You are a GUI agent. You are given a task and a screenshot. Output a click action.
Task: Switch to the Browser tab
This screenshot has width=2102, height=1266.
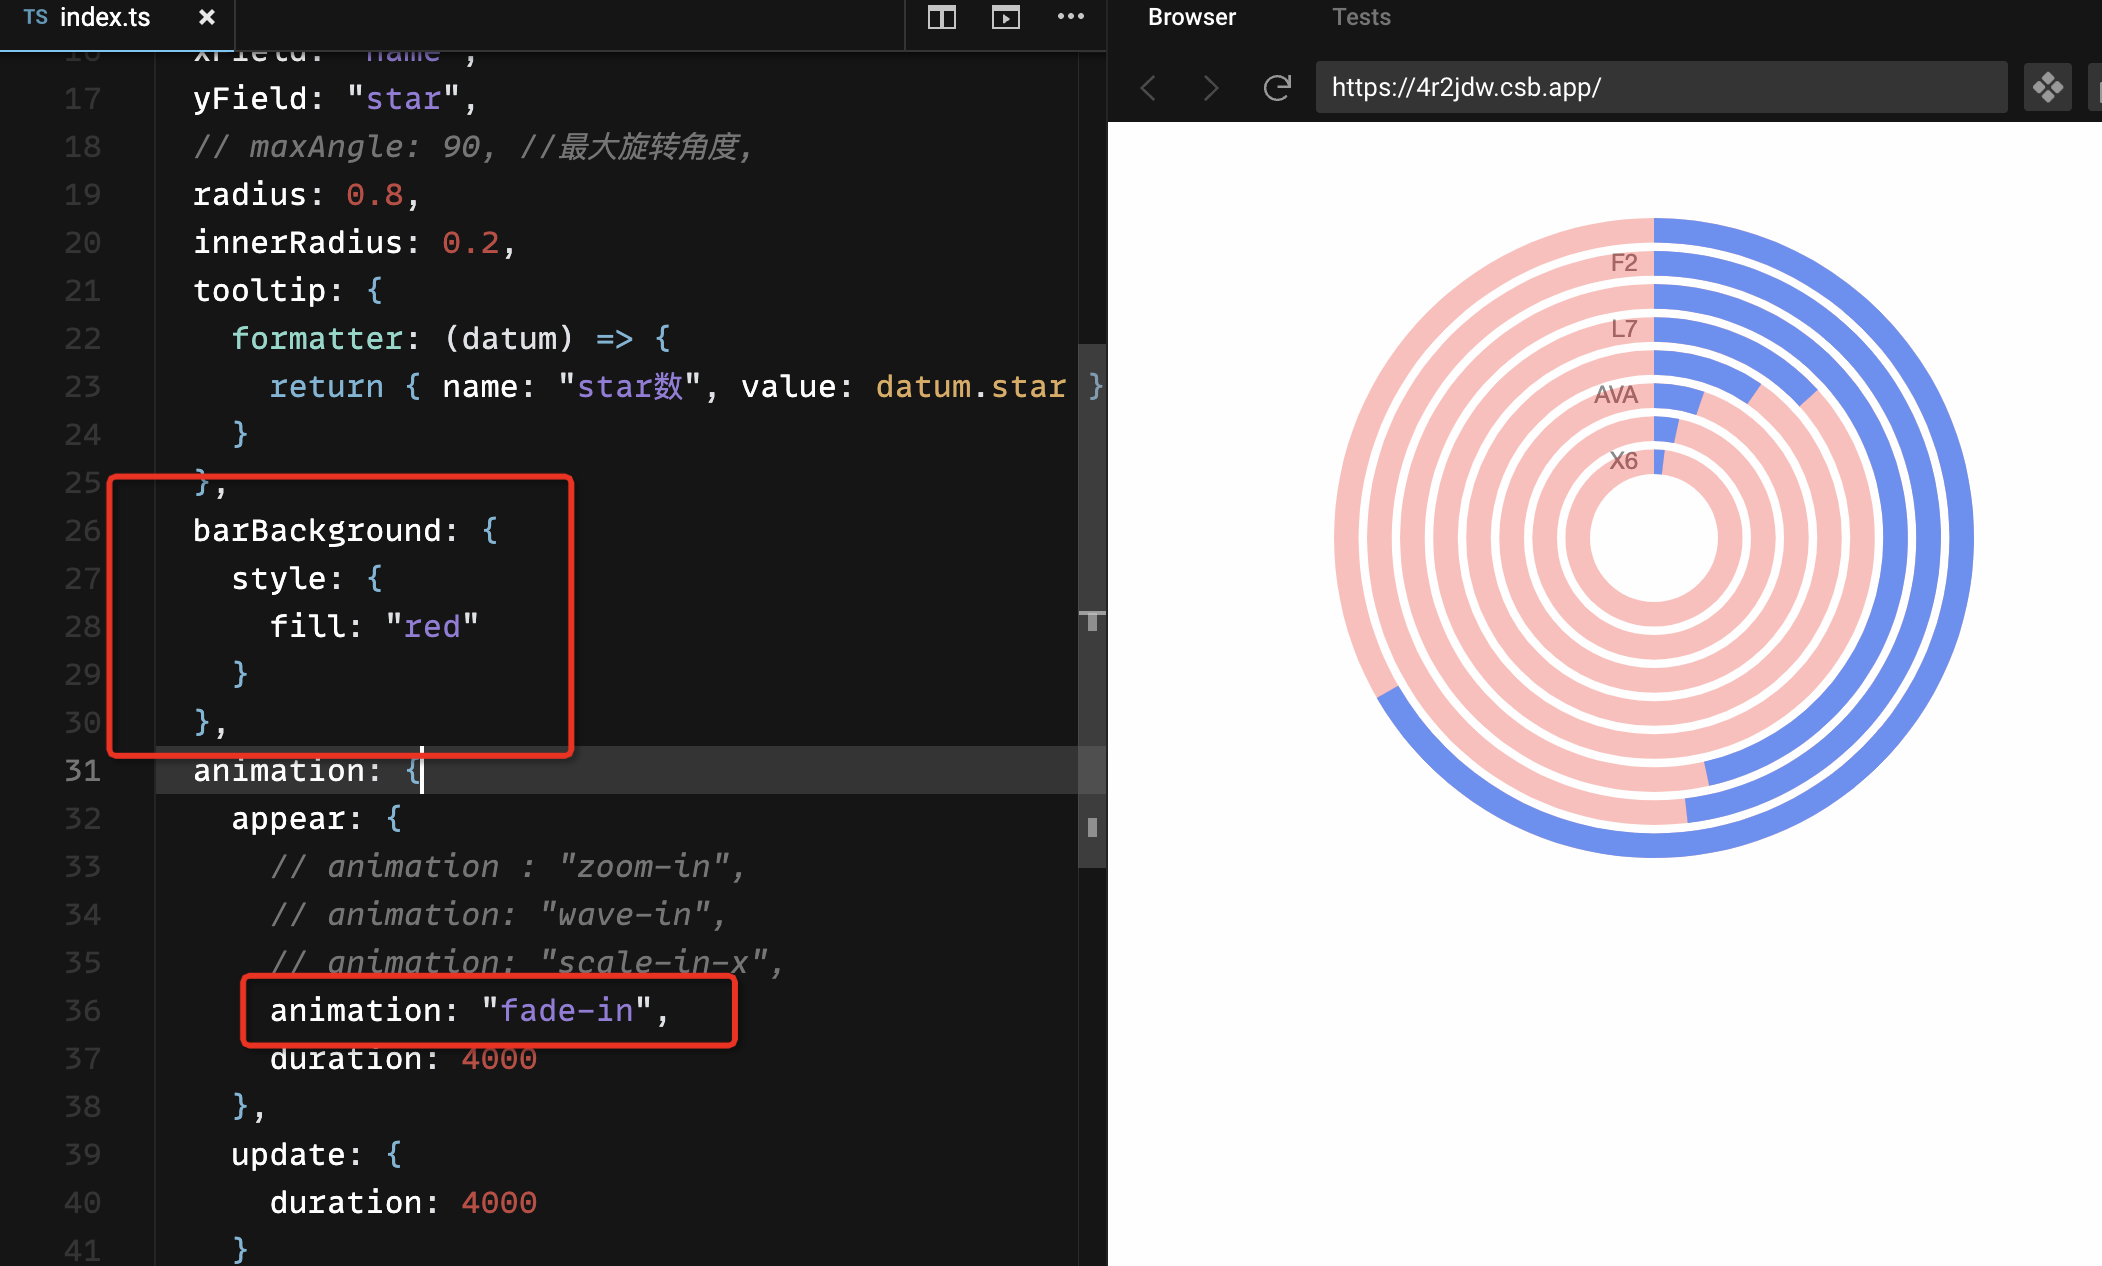[1191, 17]
